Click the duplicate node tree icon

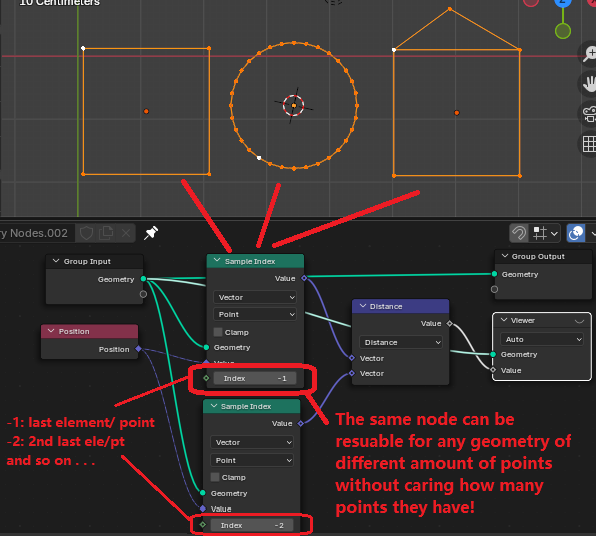(106, 233)
